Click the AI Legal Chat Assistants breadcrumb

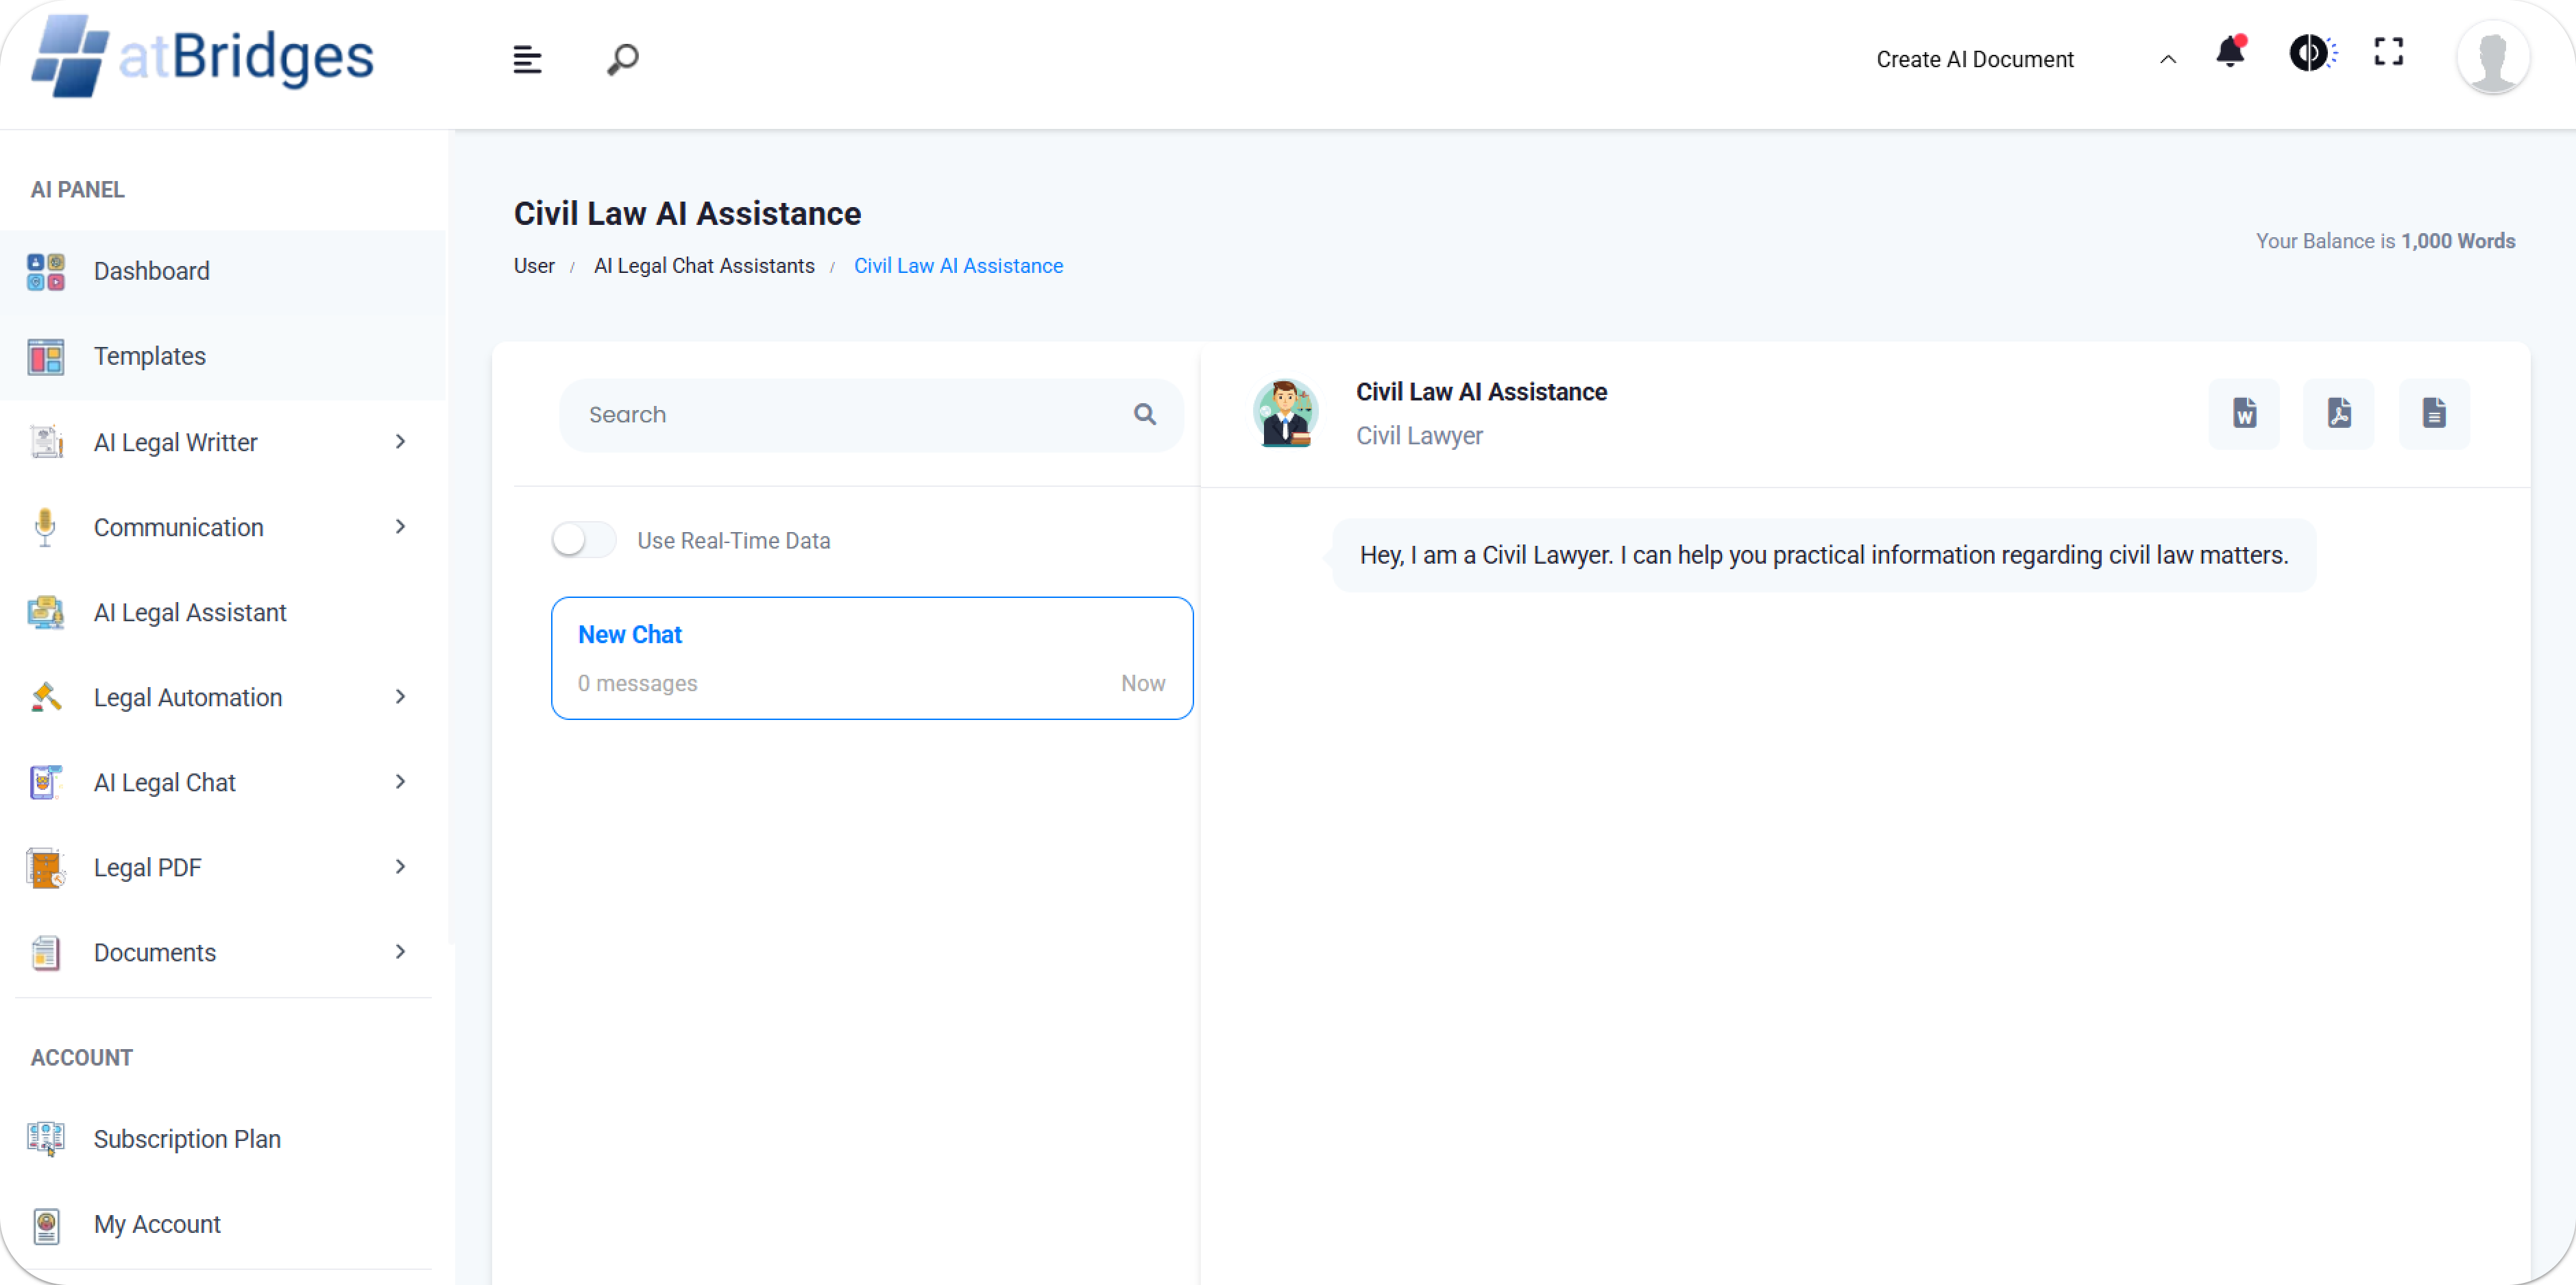(704, 266)
